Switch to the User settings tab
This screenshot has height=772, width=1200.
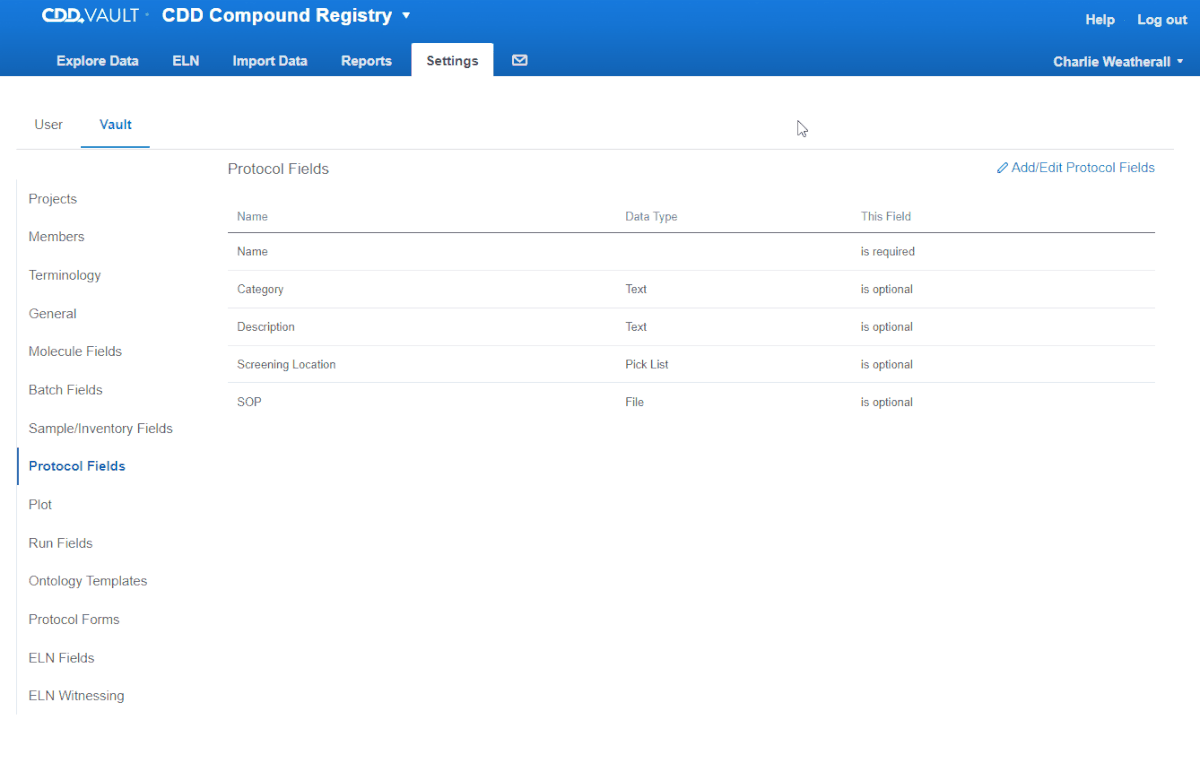(x=48, y=125)
